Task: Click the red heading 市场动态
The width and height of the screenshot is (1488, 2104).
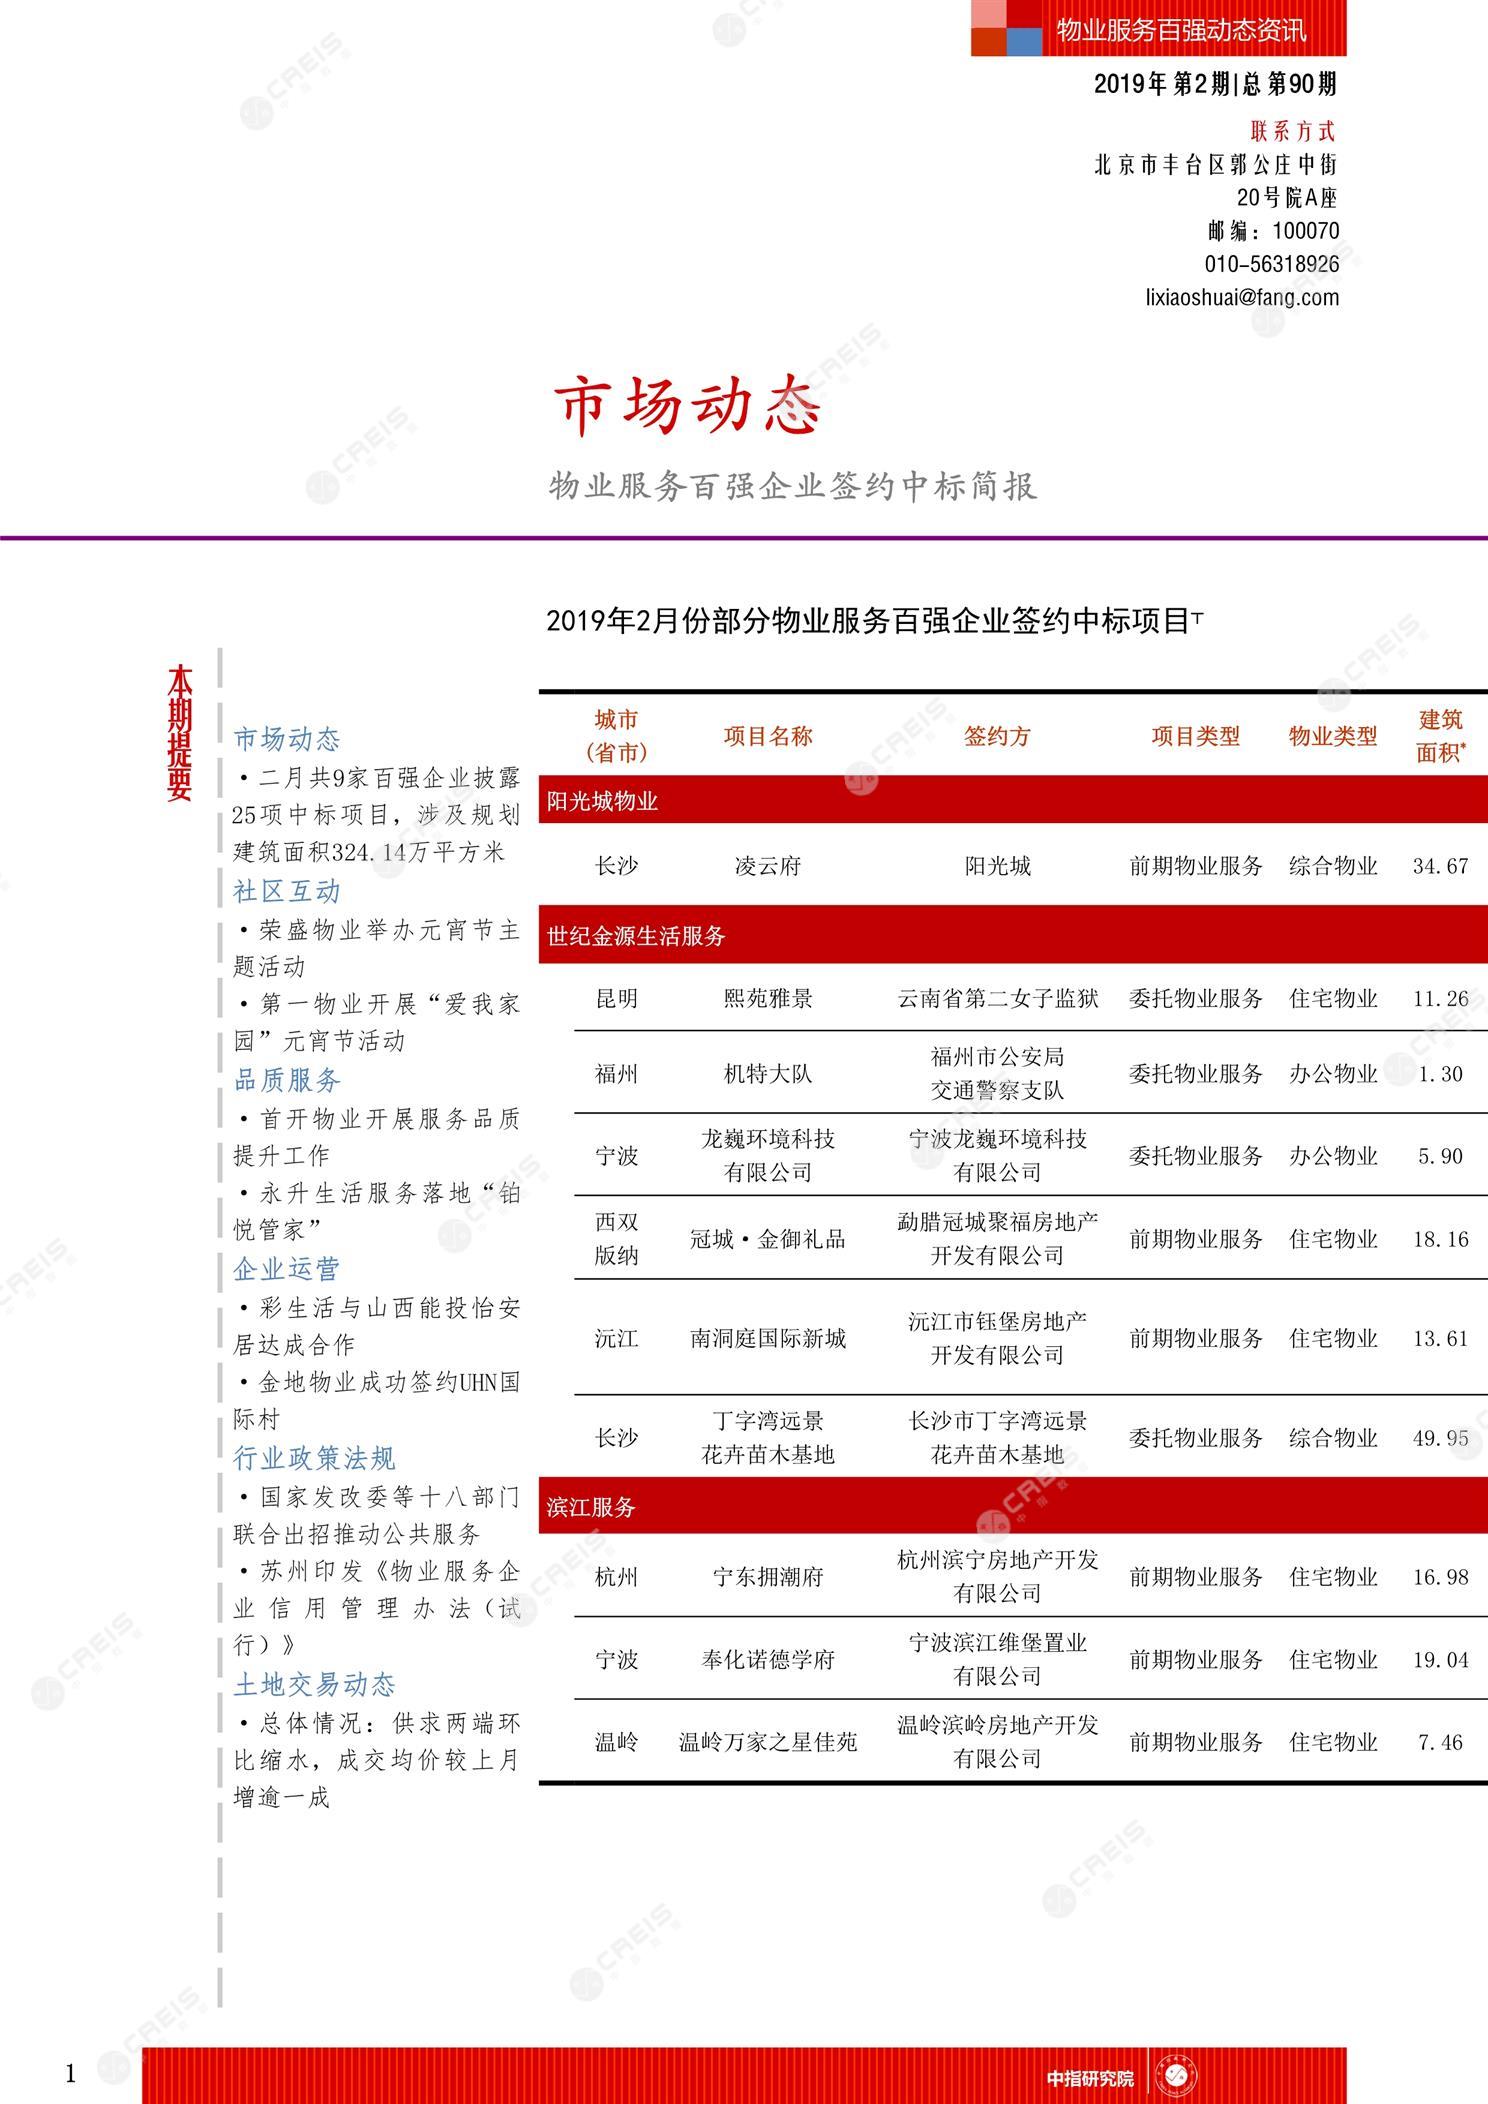Action: click(x=688, y=406)
